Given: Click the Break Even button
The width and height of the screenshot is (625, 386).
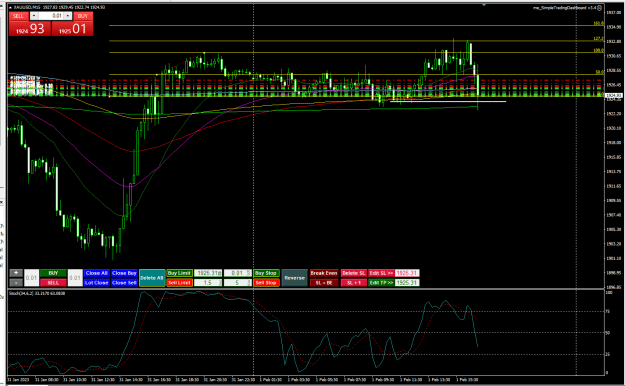Looking at the screenshot, I should click(324, 273).
